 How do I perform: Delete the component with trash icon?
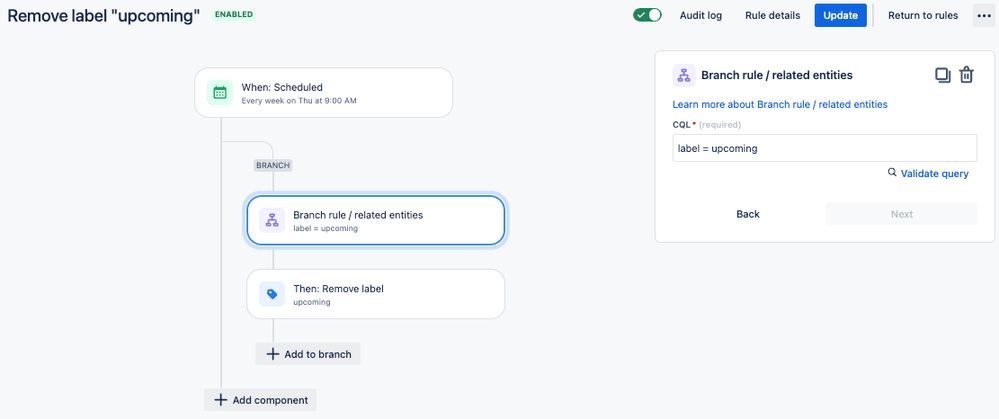pyautogui.click(x=967, y=75)
